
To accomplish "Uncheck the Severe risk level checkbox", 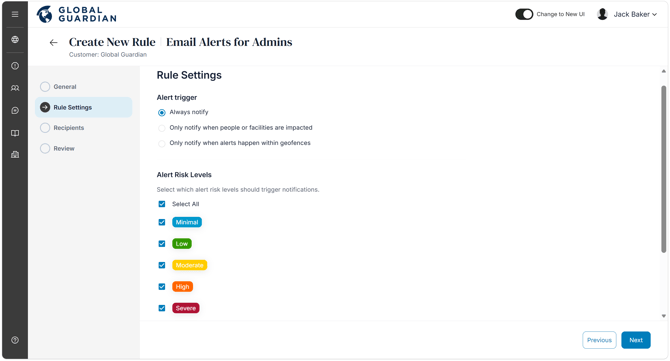I will pos(162,308).
